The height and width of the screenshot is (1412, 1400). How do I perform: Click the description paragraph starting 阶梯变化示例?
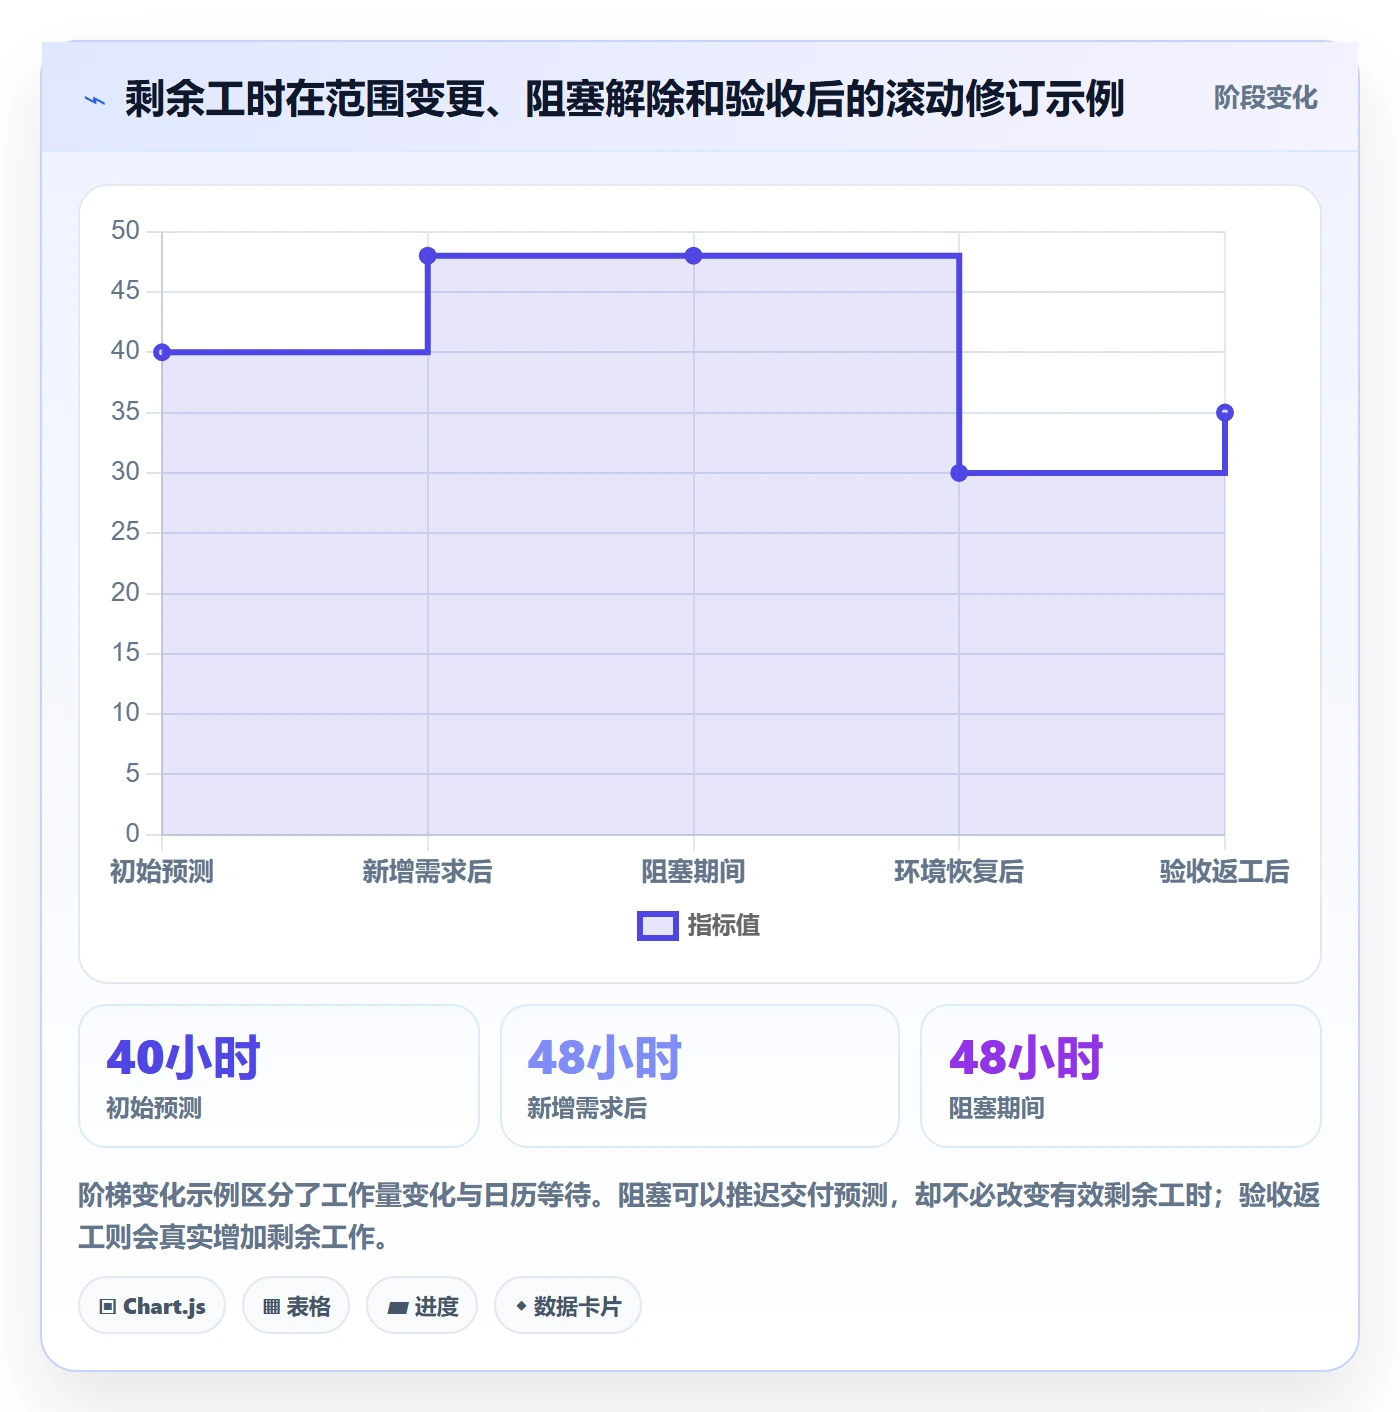[700, 1216]
